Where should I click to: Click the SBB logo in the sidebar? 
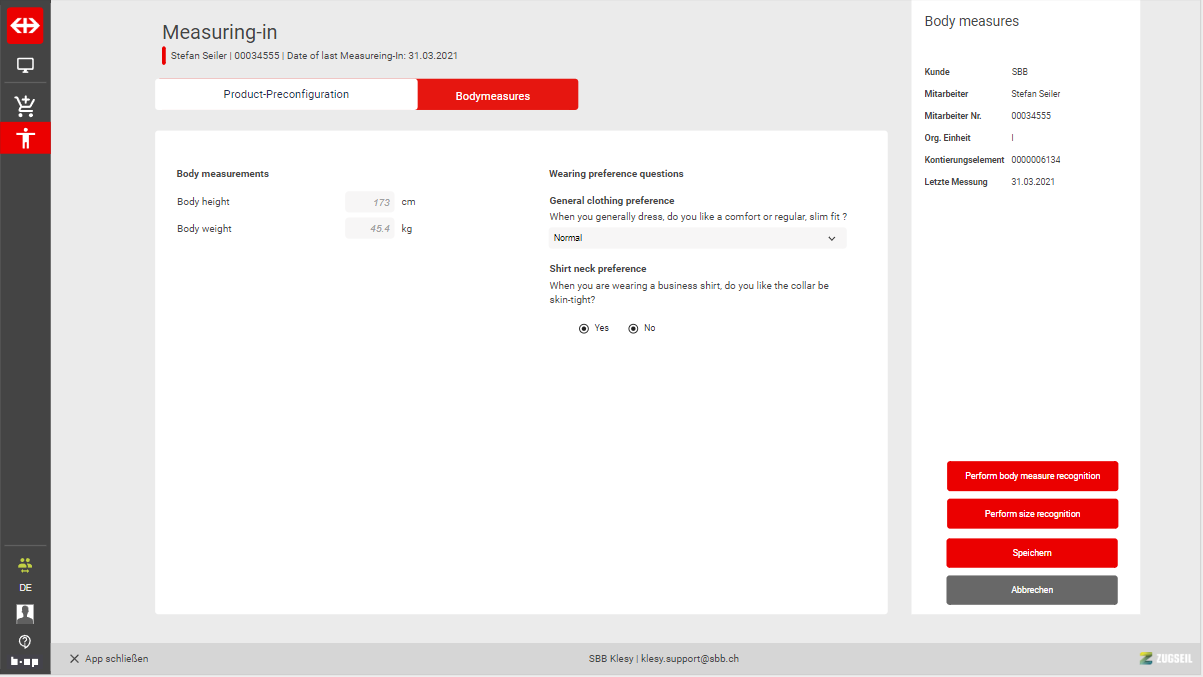pyautogui.click(x=25, y=26)
